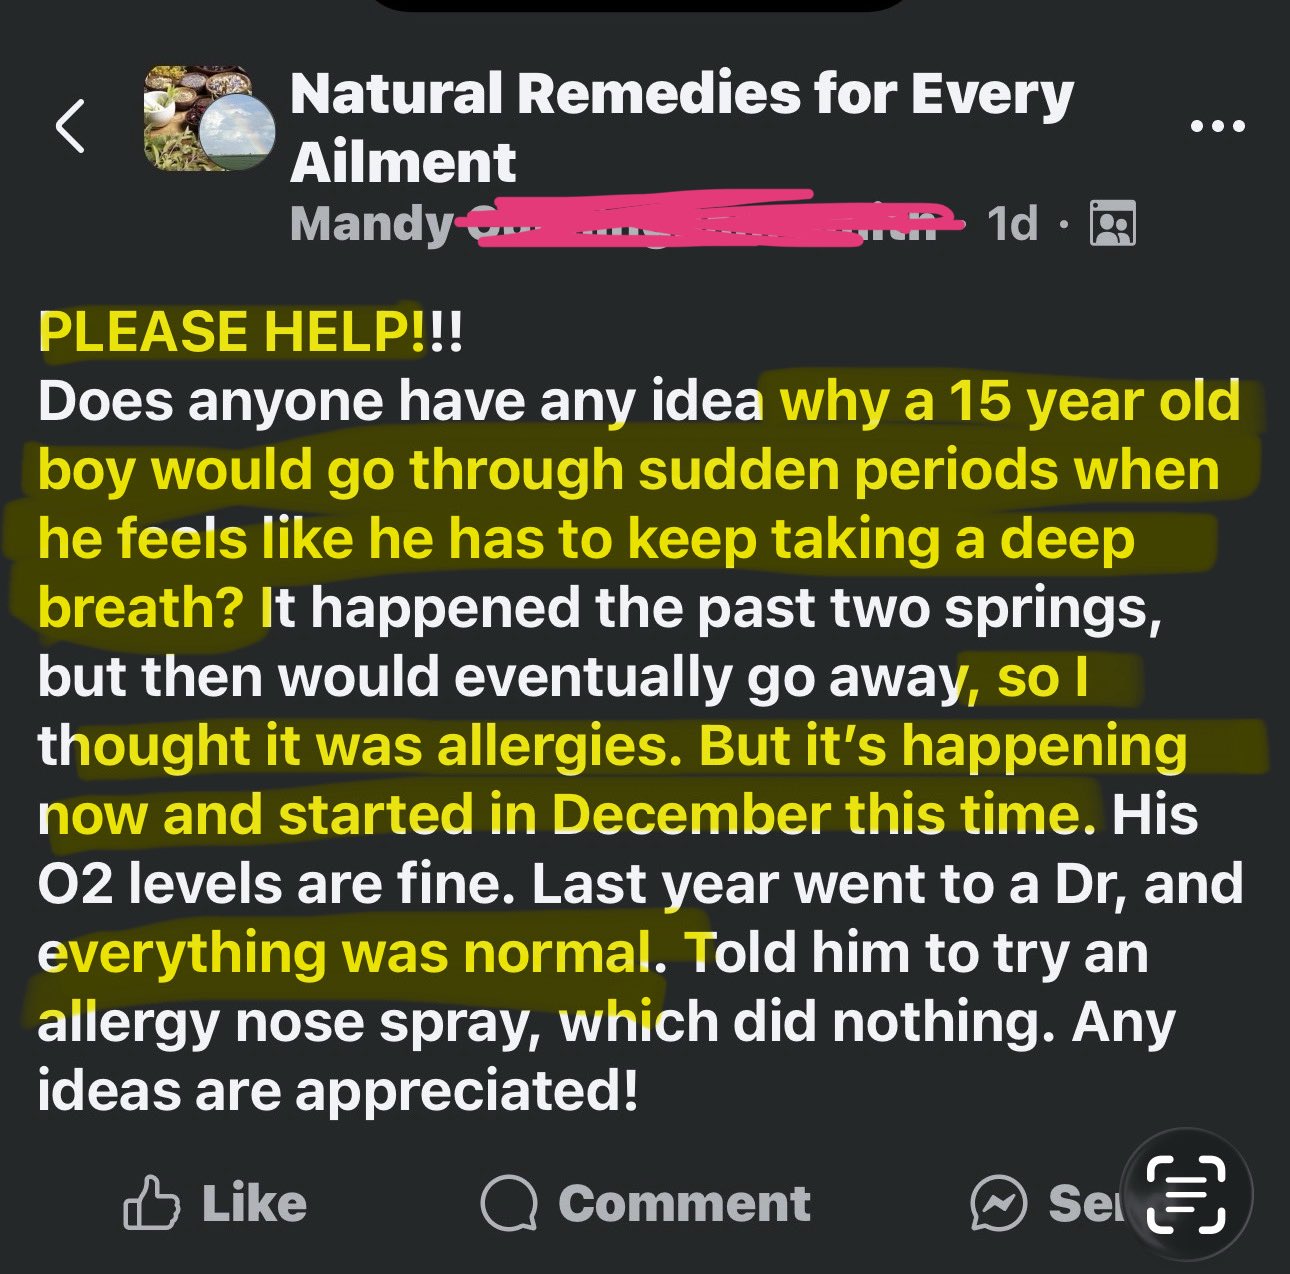This screenshot has width=1290, height=1274.
Task: Click the thumbs-up Like icon
Action: pyautogui.click(x=151, y=1203)
